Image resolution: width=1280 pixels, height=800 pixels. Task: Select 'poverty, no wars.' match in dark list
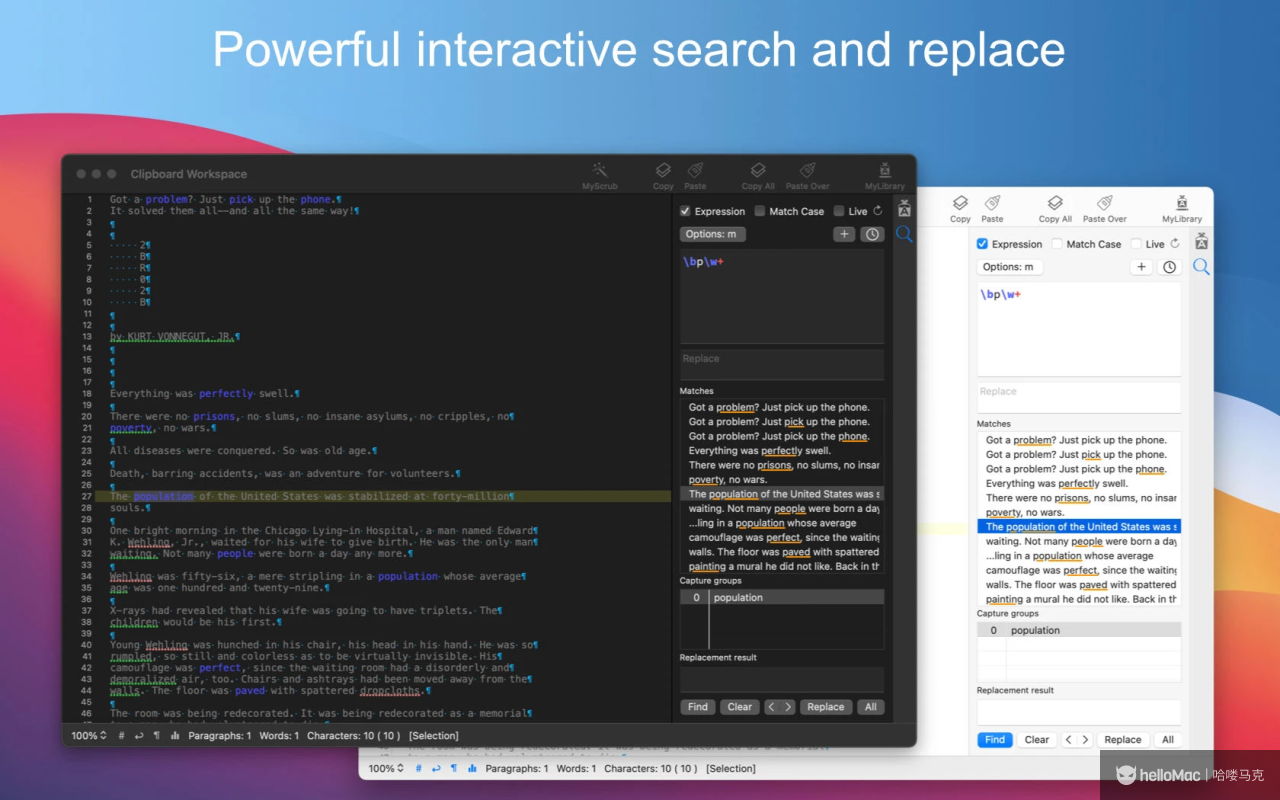(x=782, y=480)
